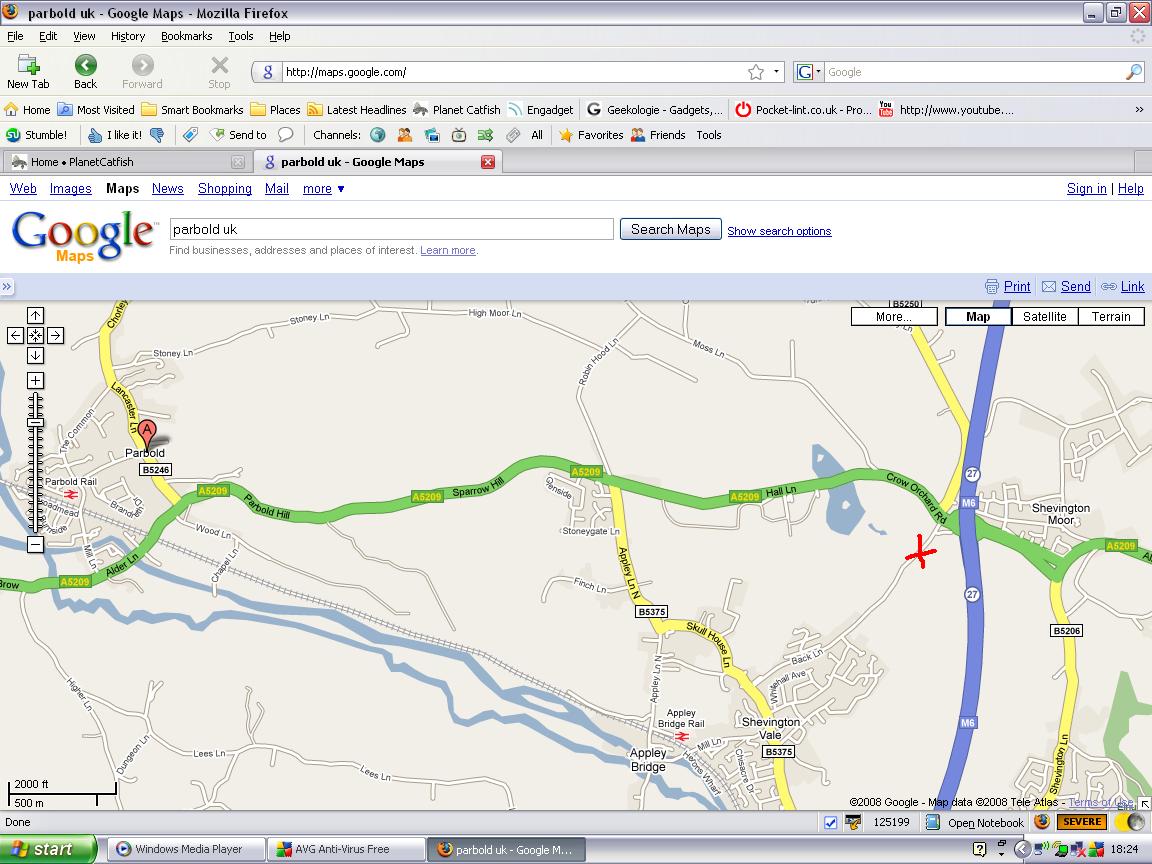
Task: Select the people channel icon
Action: [x=405, y=135]
